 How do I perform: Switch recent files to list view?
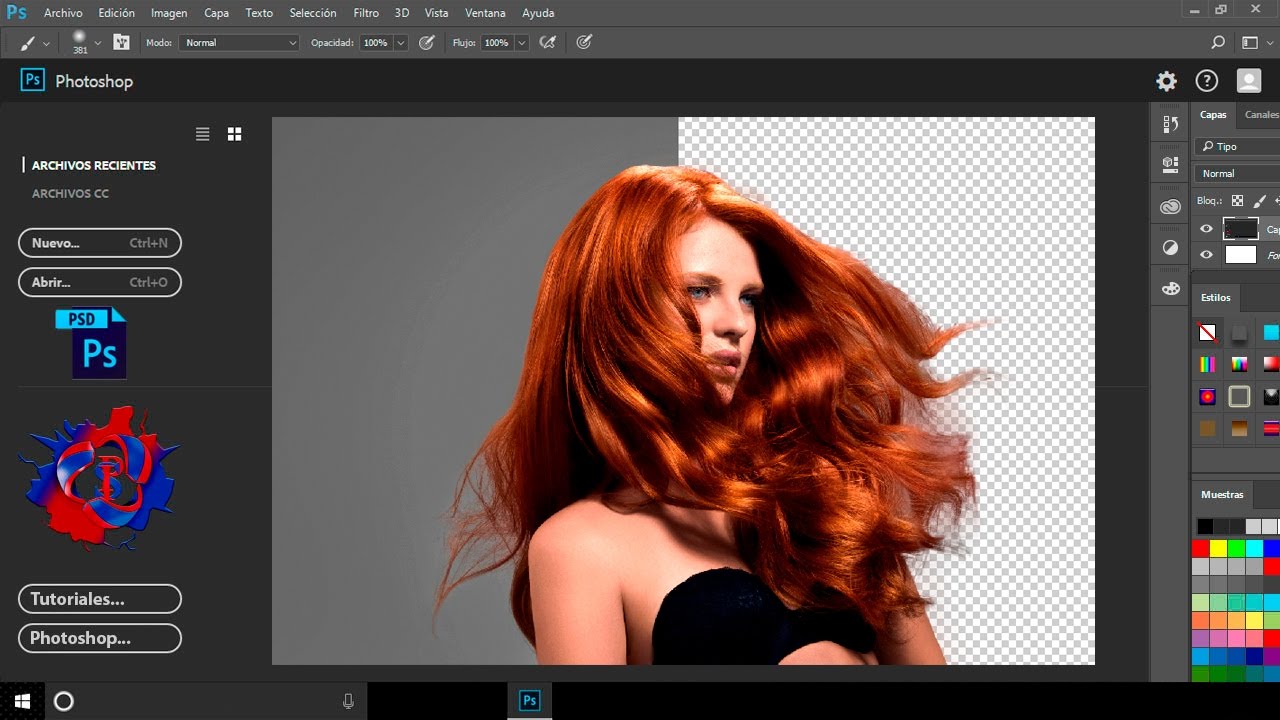(203, 134)
